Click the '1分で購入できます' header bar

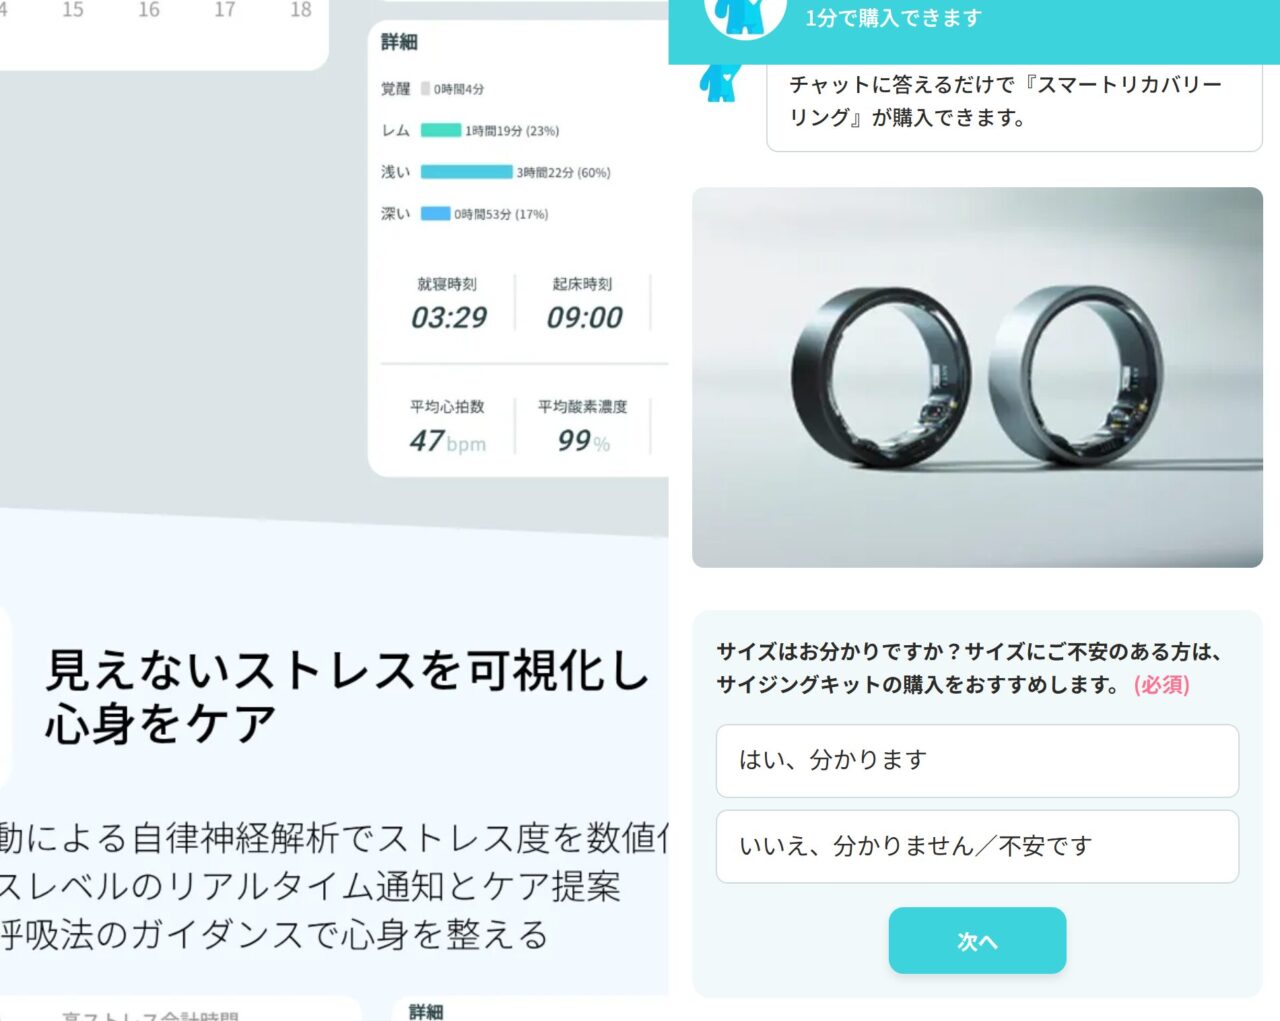coord(974,30)
